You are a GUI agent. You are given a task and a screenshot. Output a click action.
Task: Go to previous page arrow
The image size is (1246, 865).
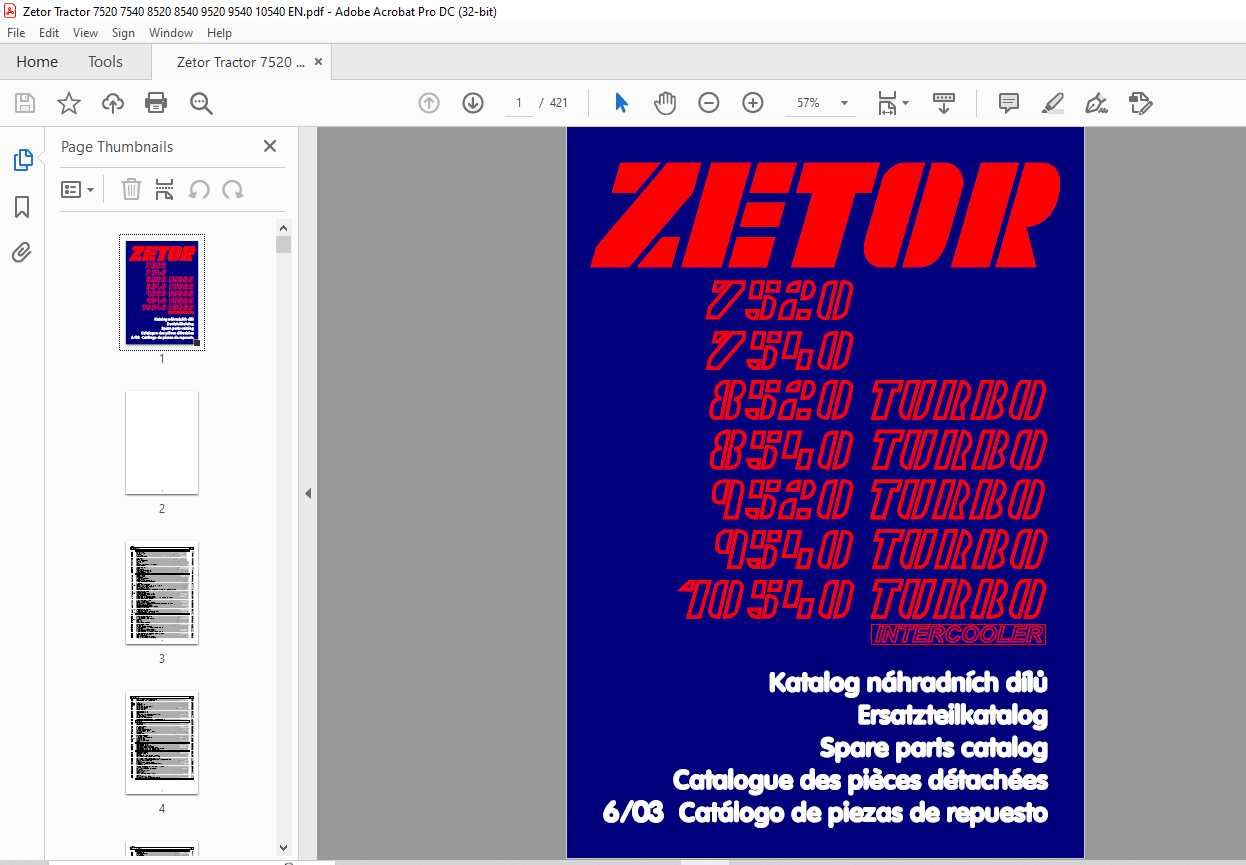[x=429, y=103]
